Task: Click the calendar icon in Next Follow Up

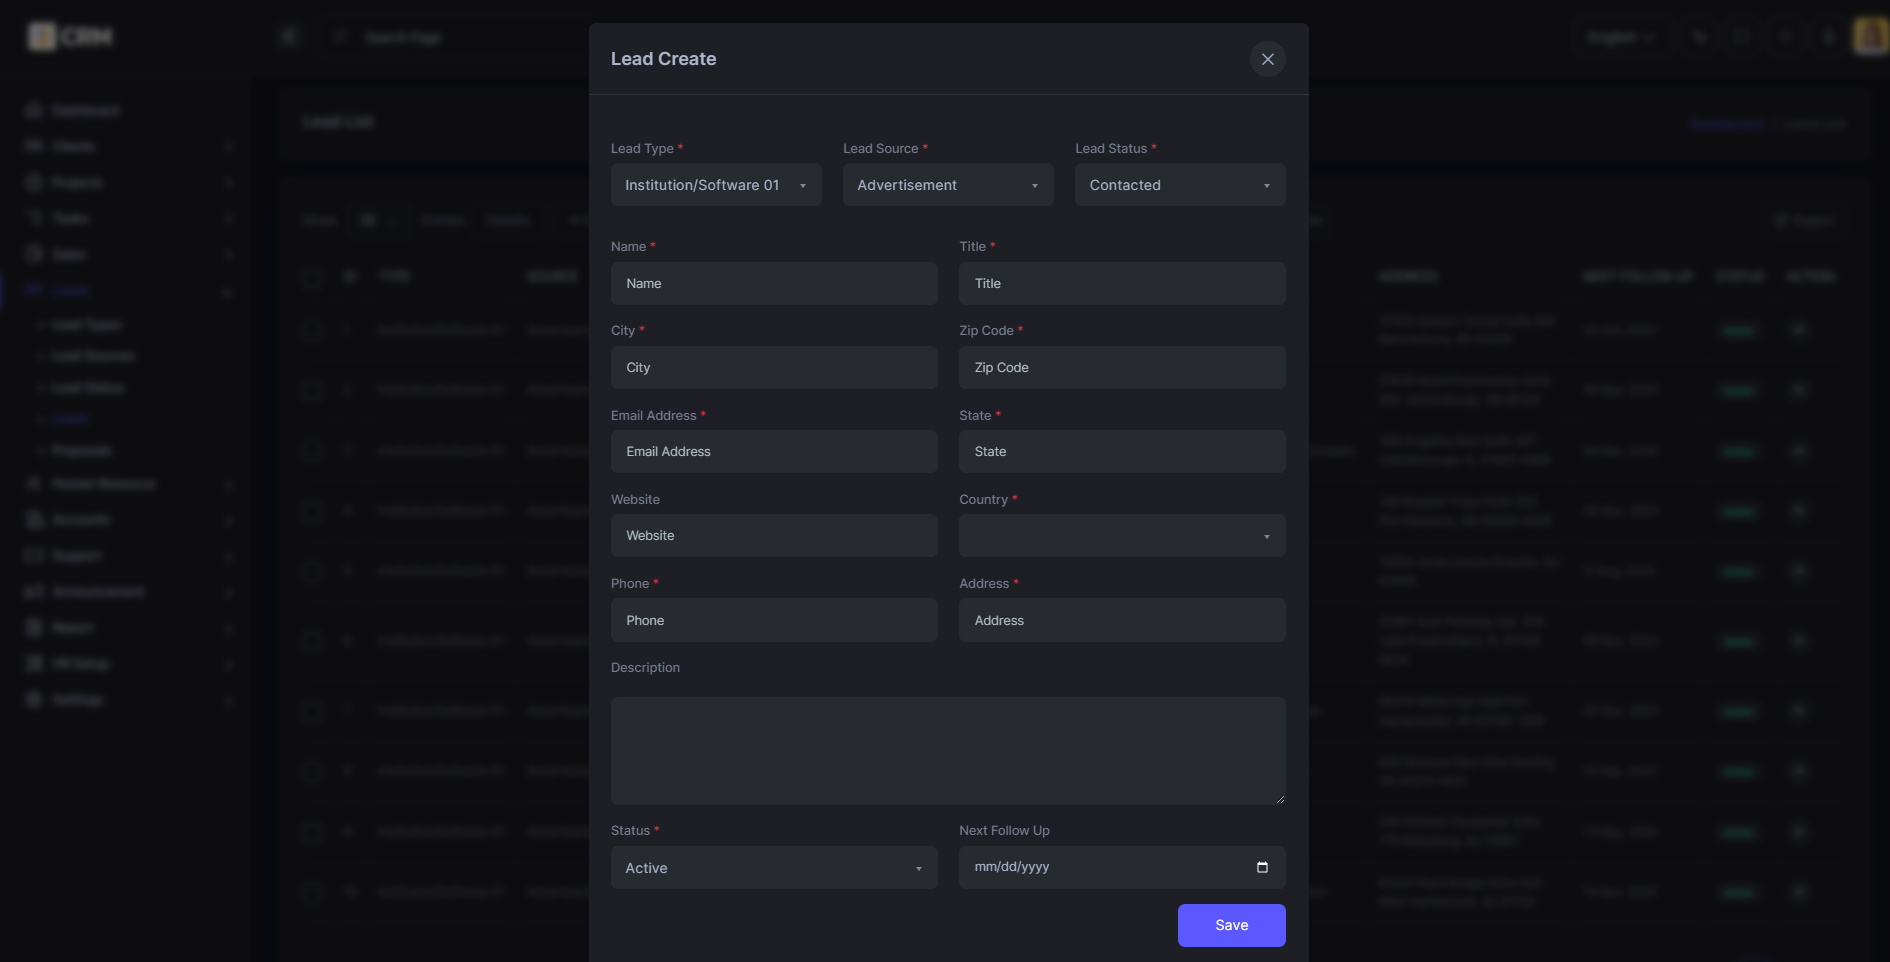Action: [x=1261, y=867]
